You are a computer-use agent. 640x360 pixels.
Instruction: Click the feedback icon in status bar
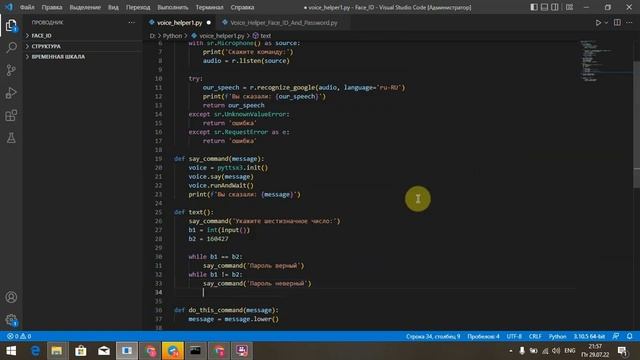[616, 336]
